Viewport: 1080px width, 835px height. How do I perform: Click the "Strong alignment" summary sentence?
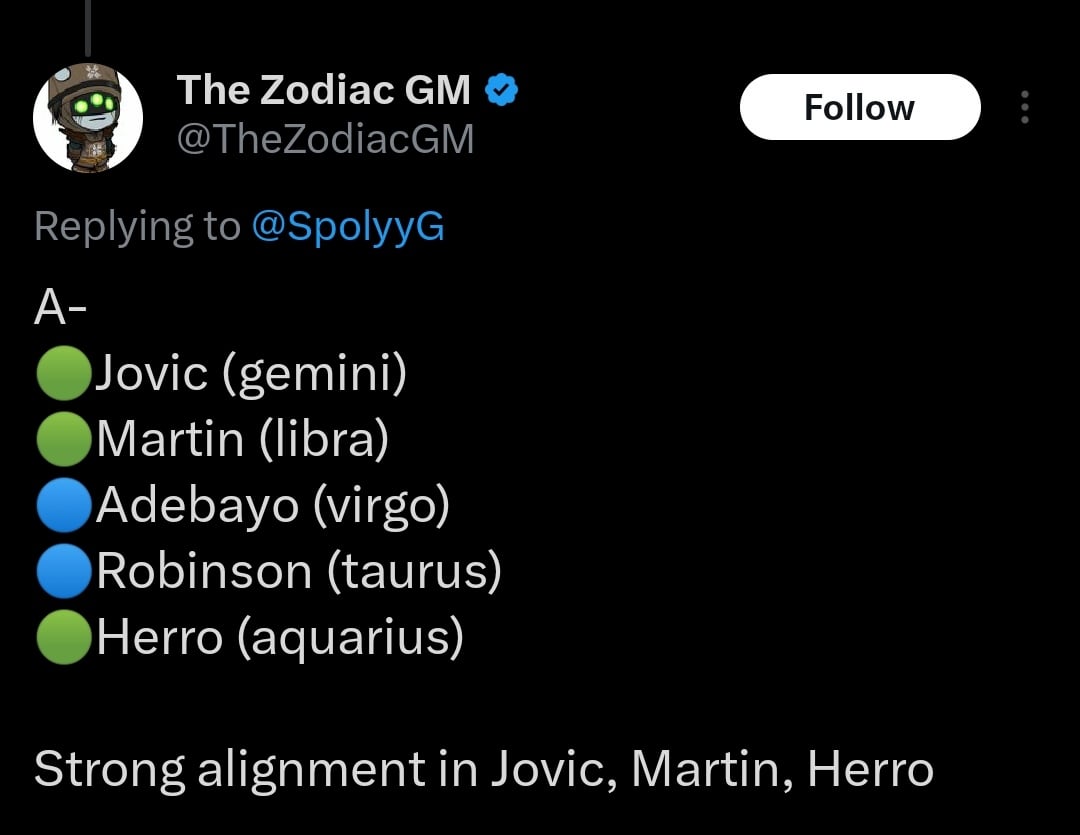[x=484, y=770]
